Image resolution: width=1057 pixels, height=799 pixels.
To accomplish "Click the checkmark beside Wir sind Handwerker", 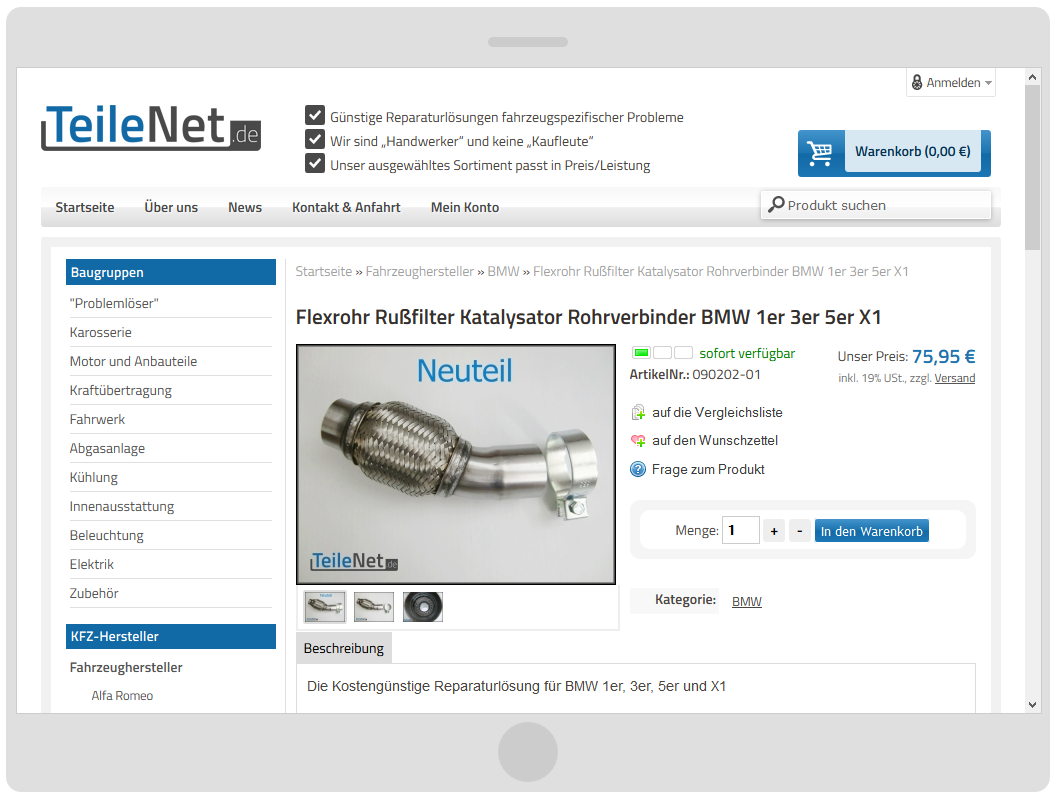I will pyautogui.click(x=315, y=140).
